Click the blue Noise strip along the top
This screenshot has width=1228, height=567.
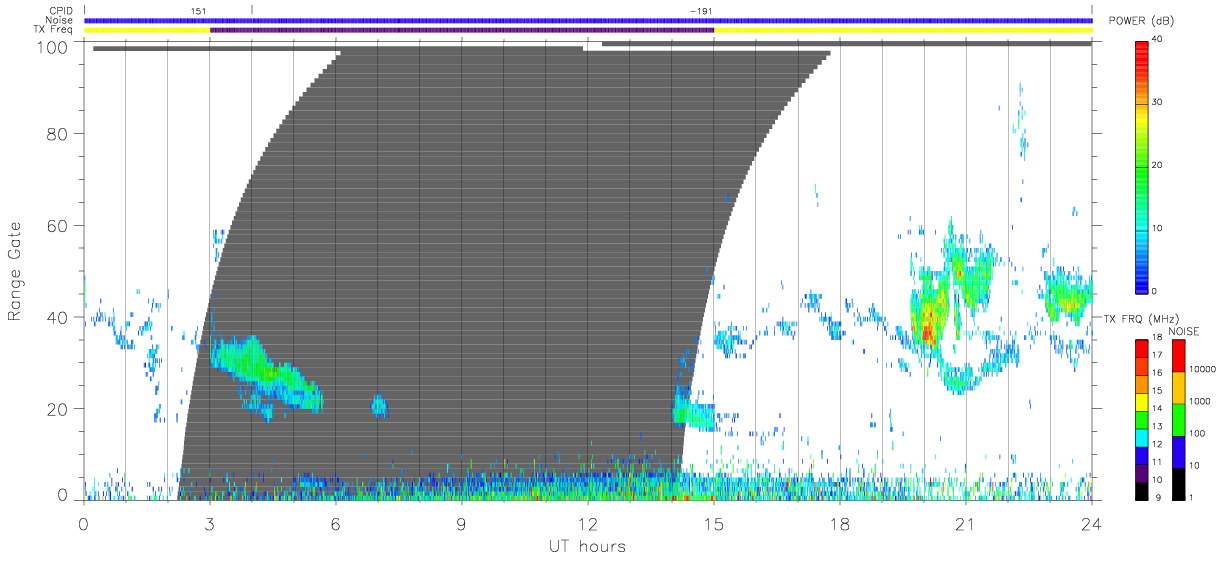[588, 20]
